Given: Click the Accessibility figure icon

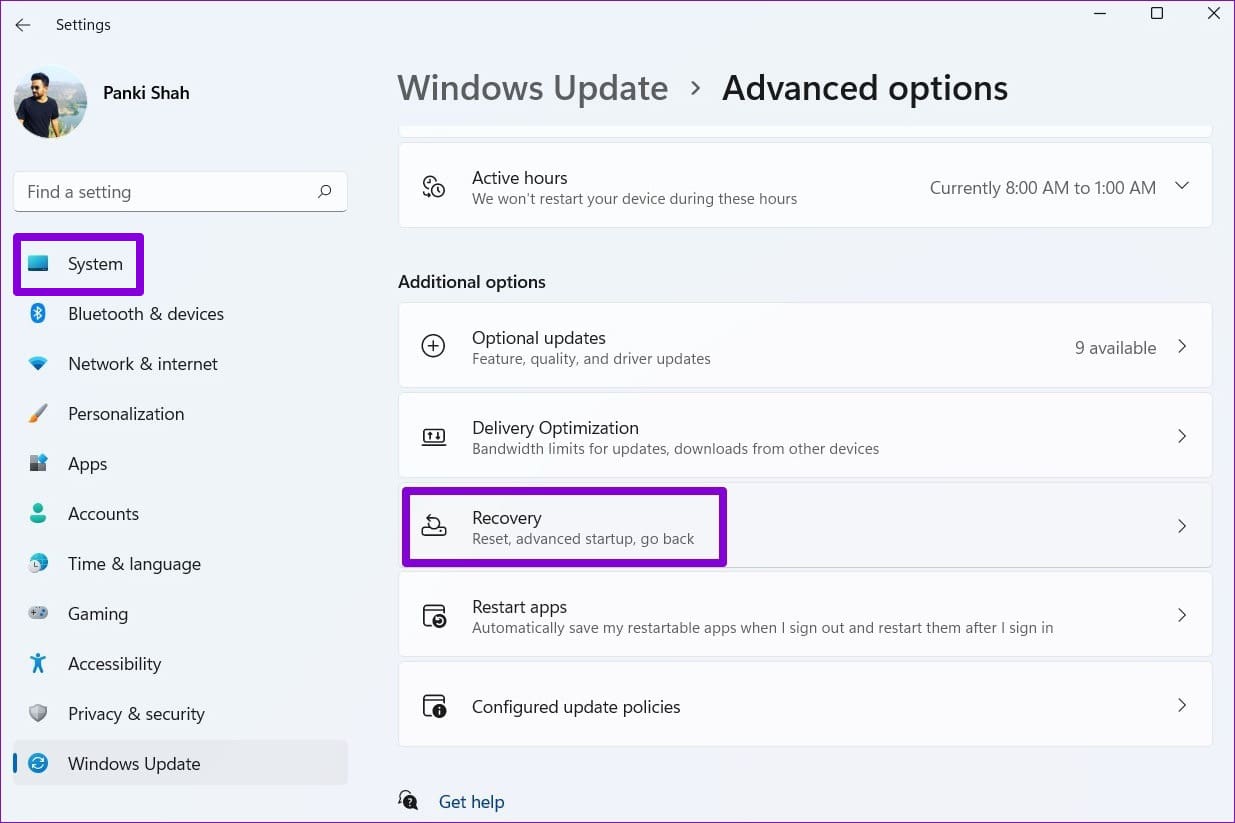Looking at the screenshot, I should tap(38, 664).
